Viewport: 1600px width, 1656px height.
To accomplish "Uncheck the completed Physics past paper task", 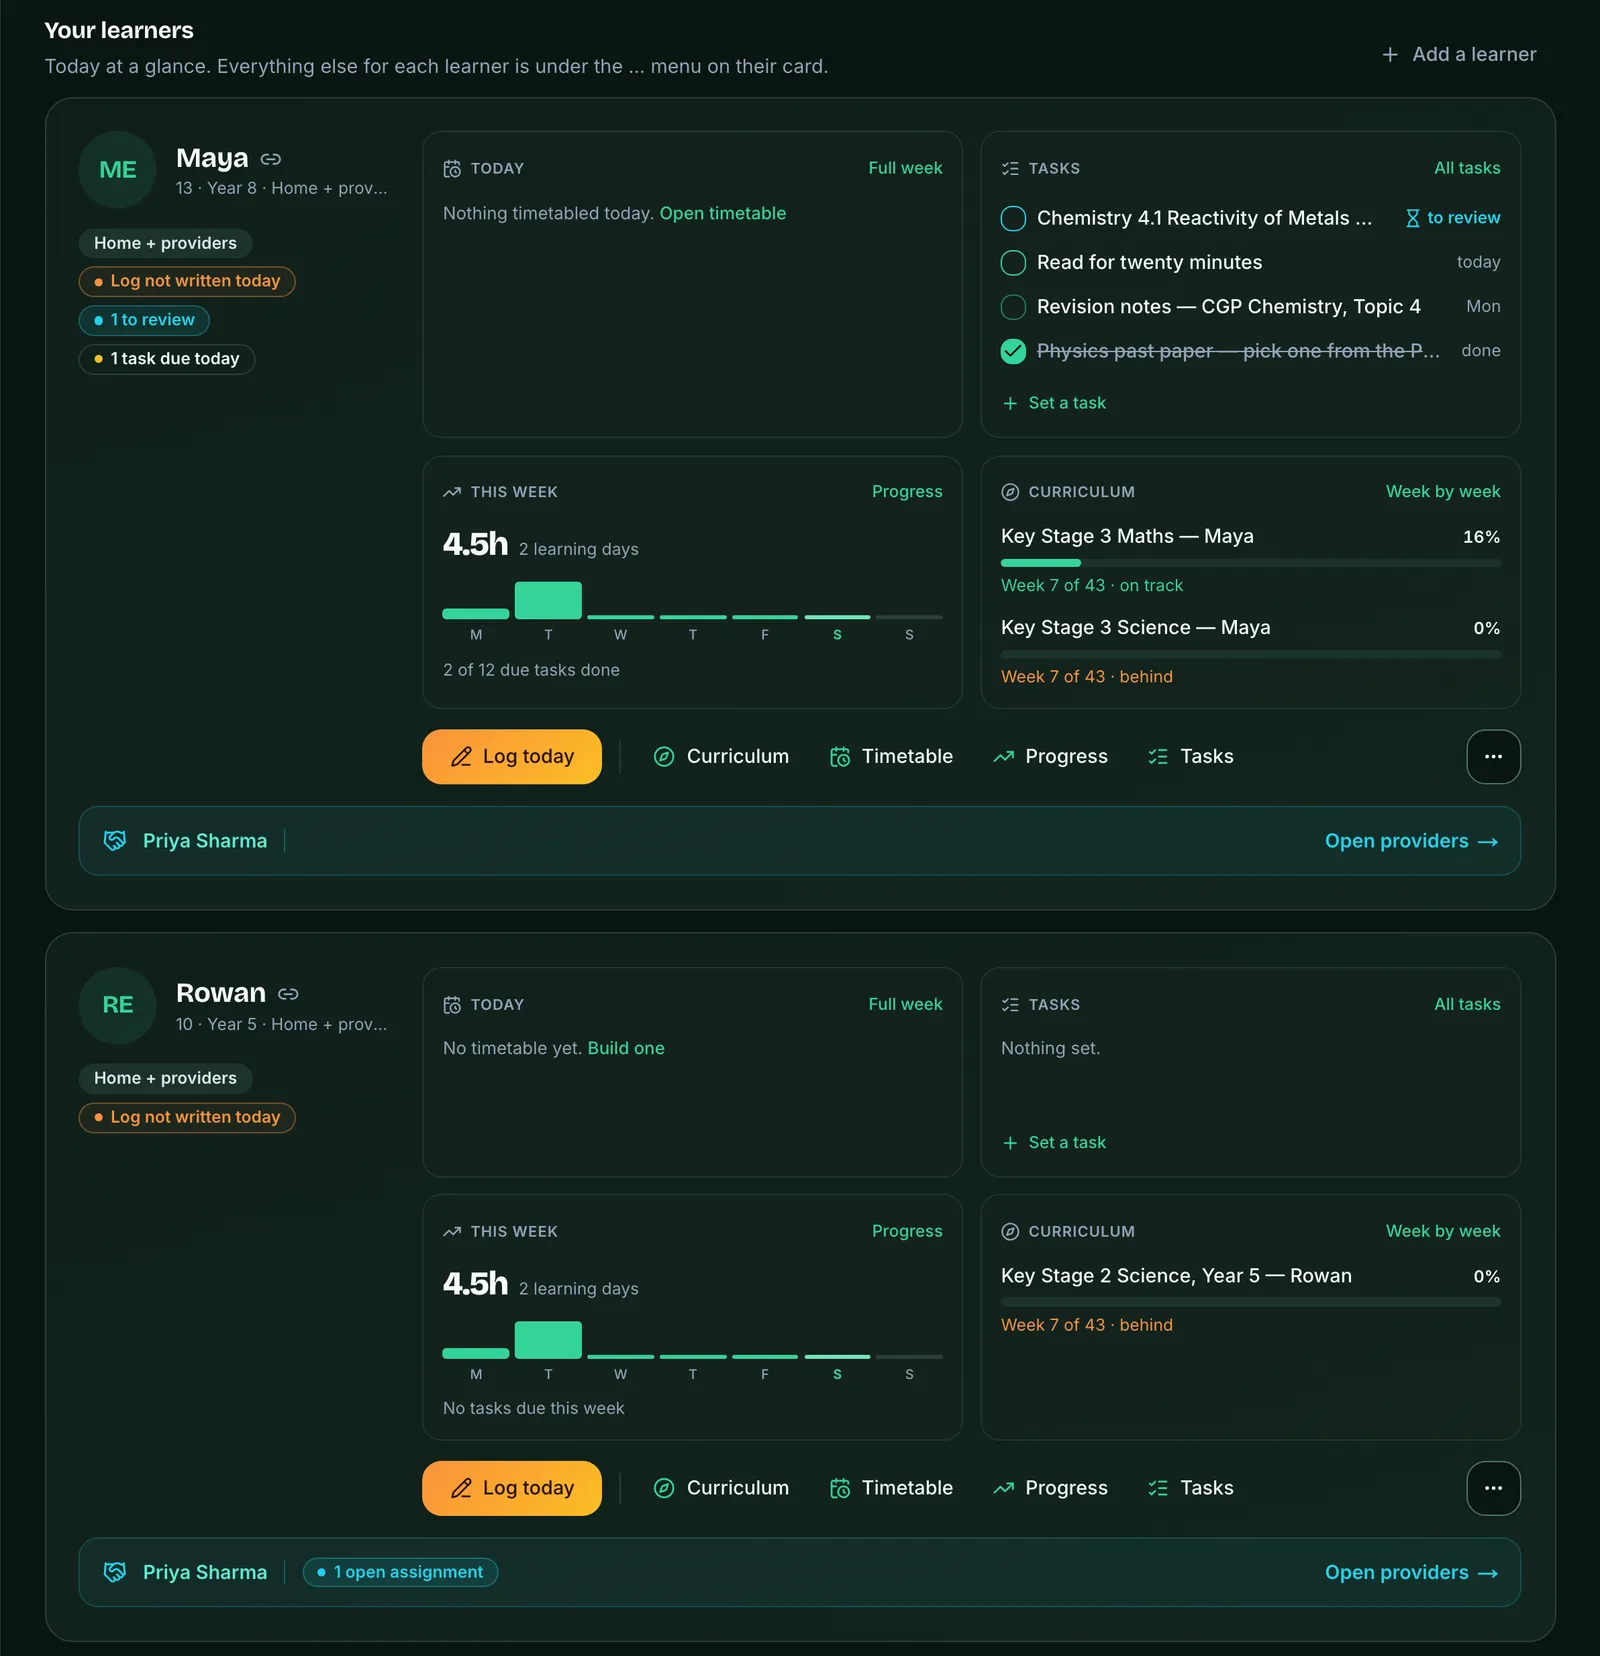I will click(x=1013, y=351).
